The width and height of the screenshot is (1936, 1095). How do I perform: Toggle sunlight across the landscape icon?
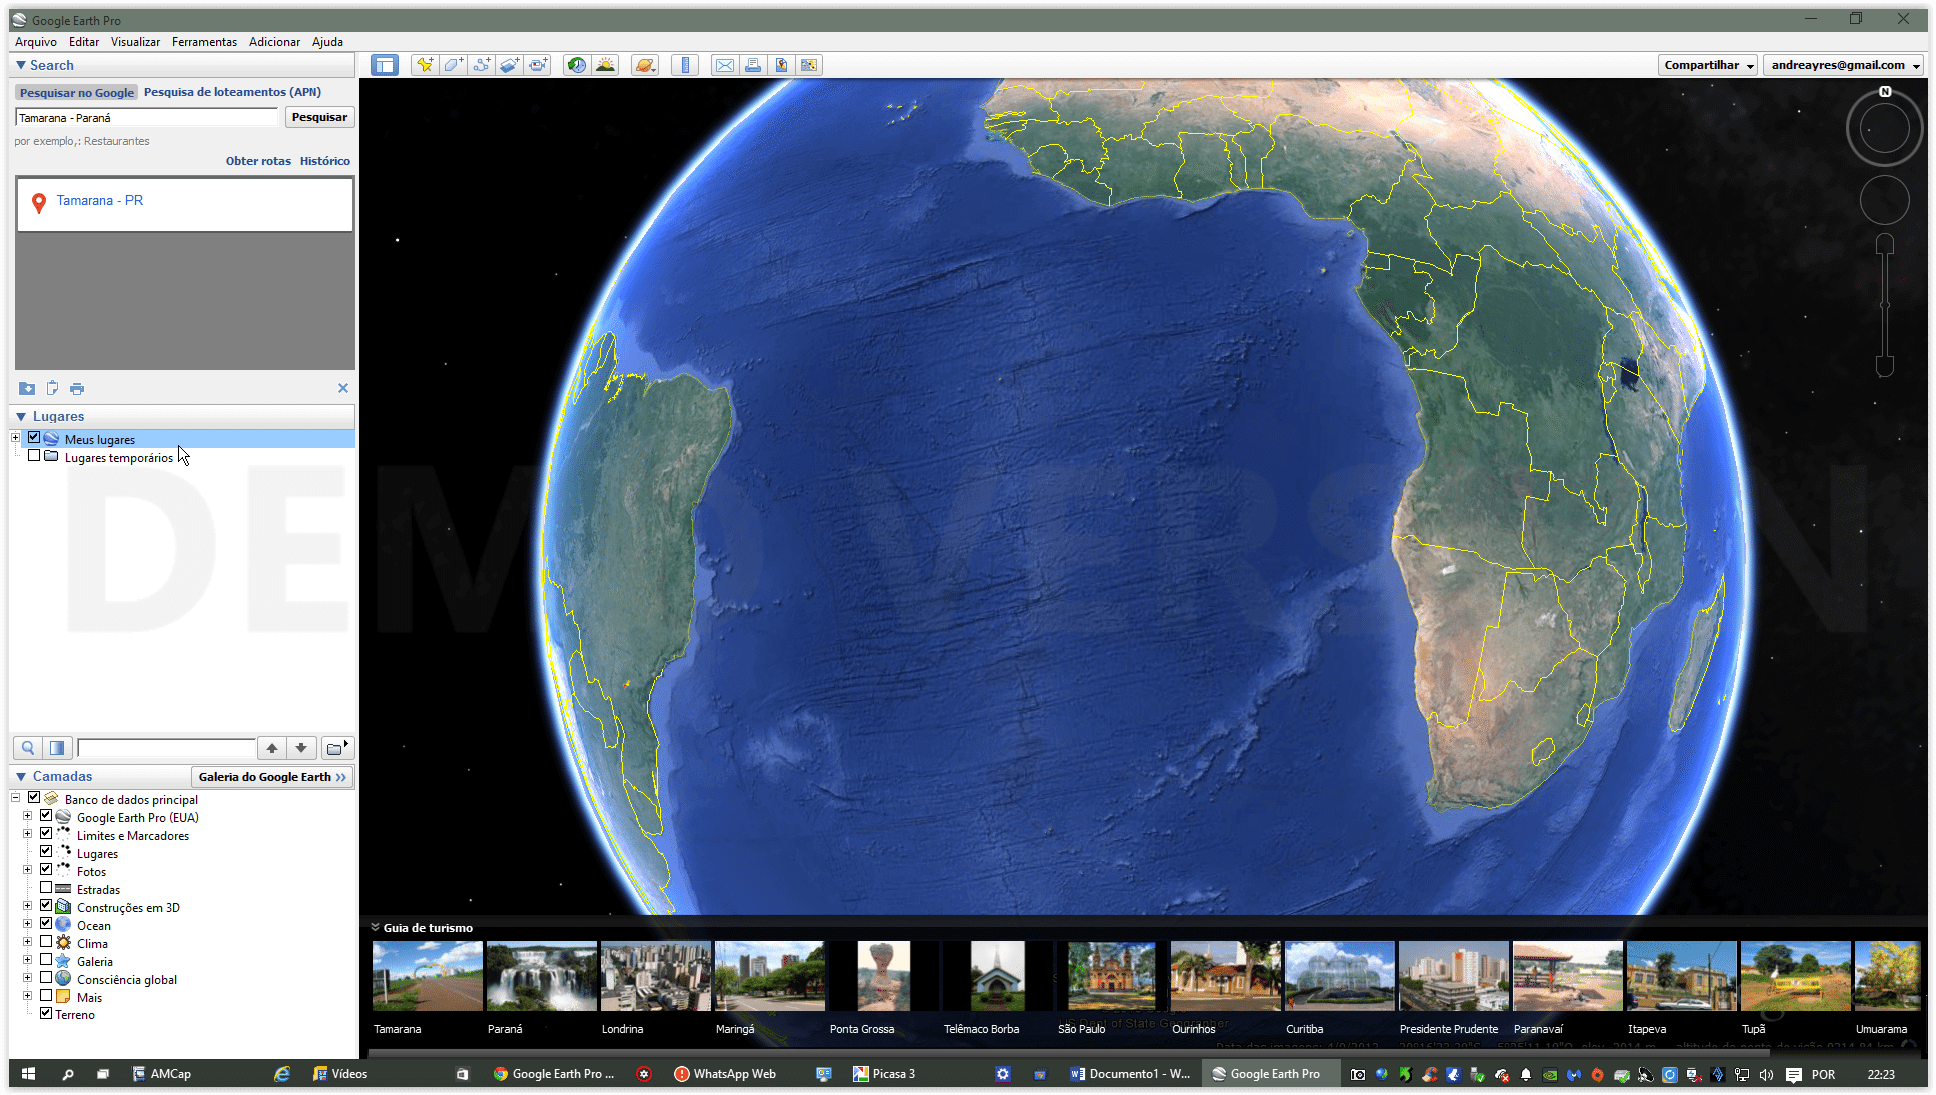605,65
